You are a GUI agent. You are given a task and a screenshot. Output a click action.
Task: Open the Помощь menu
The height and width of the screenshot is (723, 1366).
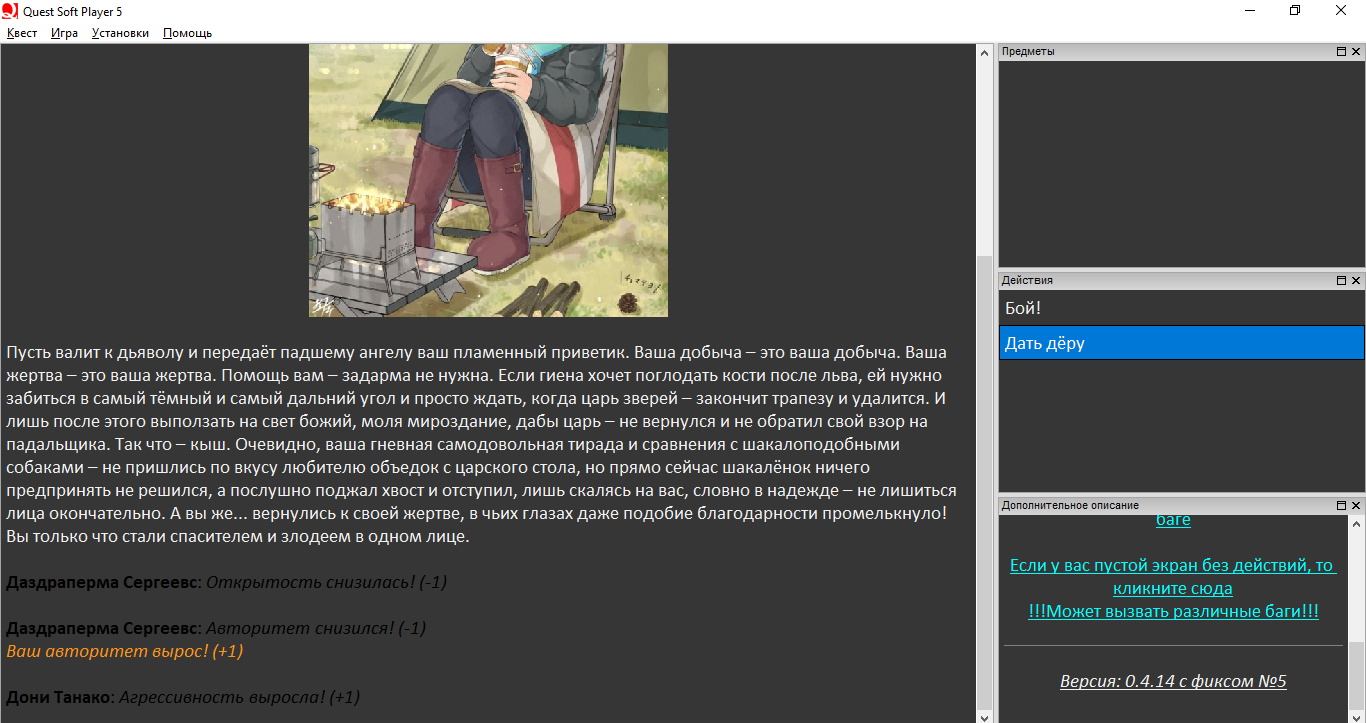[x=187, y=33]
